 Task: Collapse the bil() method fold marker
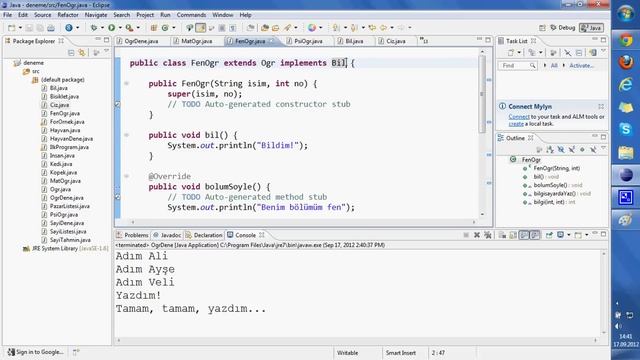pyautogui.click(x=127, y=135)
